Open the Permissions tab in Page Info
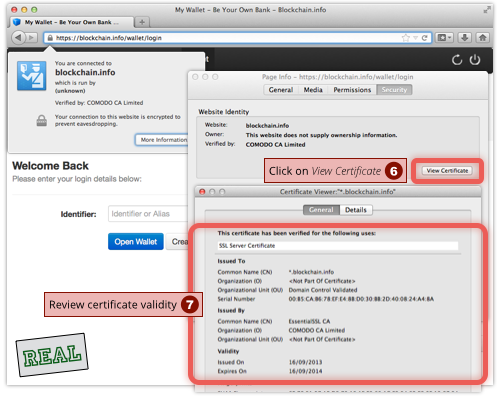 pyautogui.click(x=352, y=90)
